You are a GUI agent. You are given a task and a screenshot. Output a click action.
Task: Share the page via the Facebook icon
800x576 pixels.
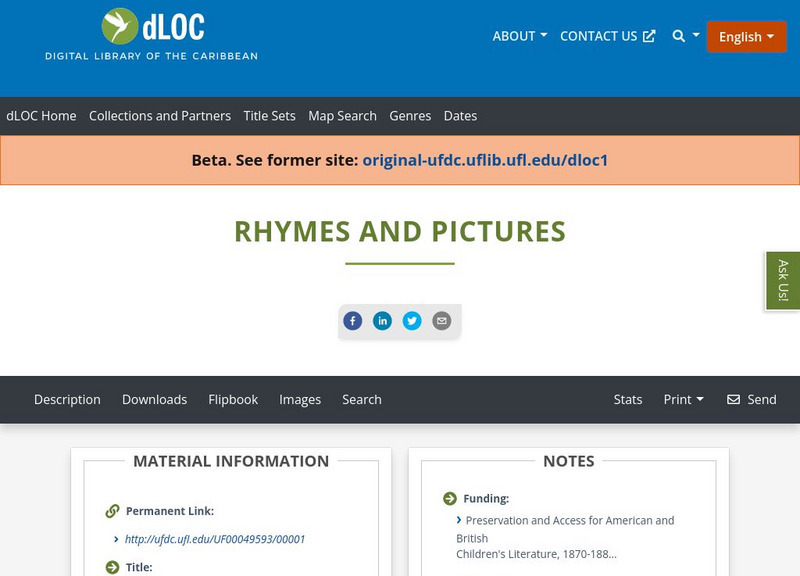[x=353, y=321]
